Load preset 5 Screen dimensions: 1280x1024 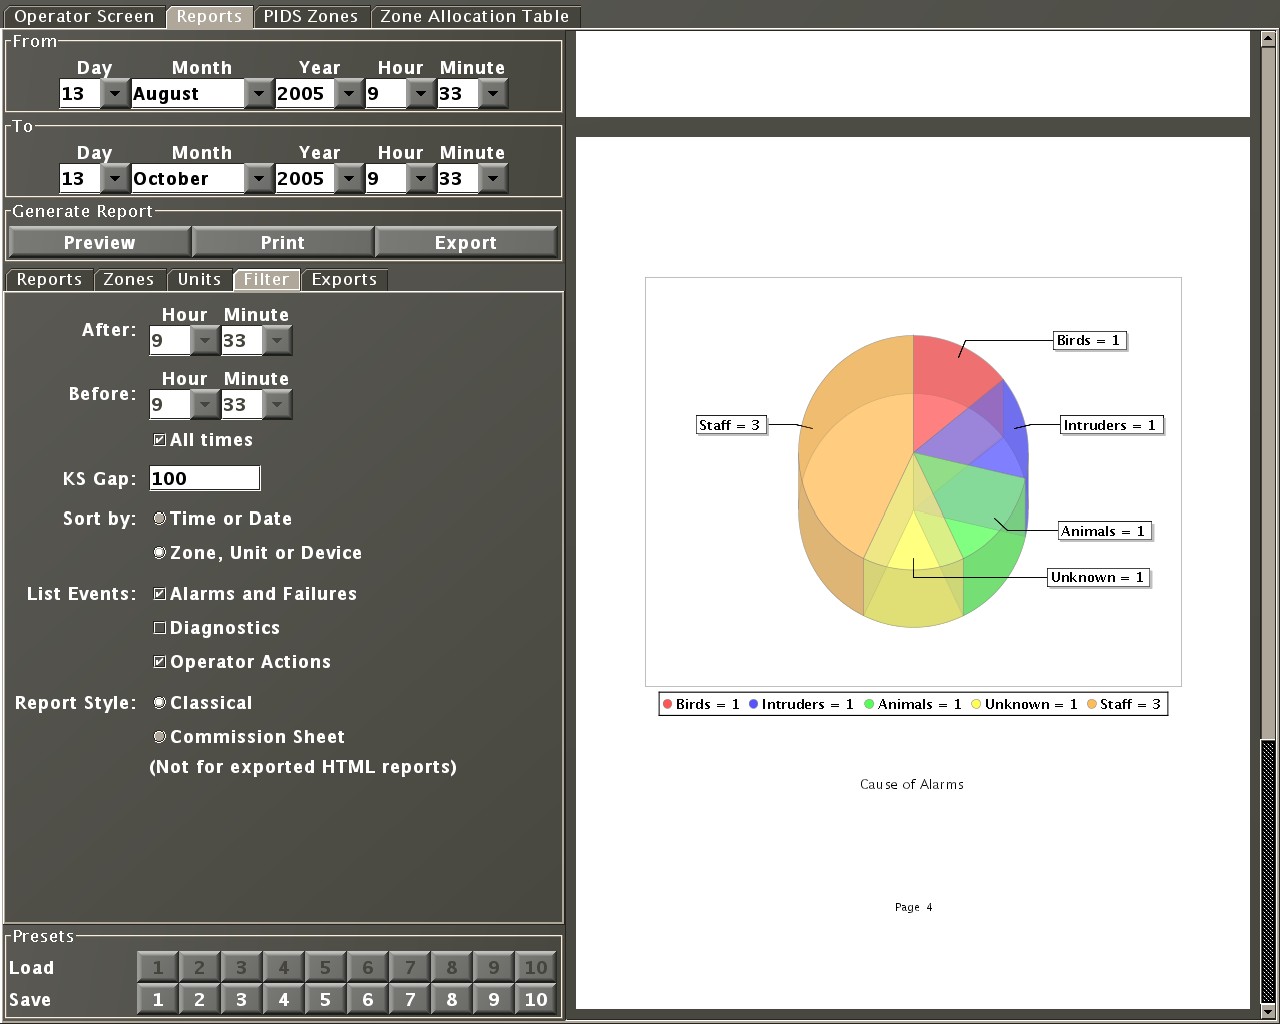326,967
